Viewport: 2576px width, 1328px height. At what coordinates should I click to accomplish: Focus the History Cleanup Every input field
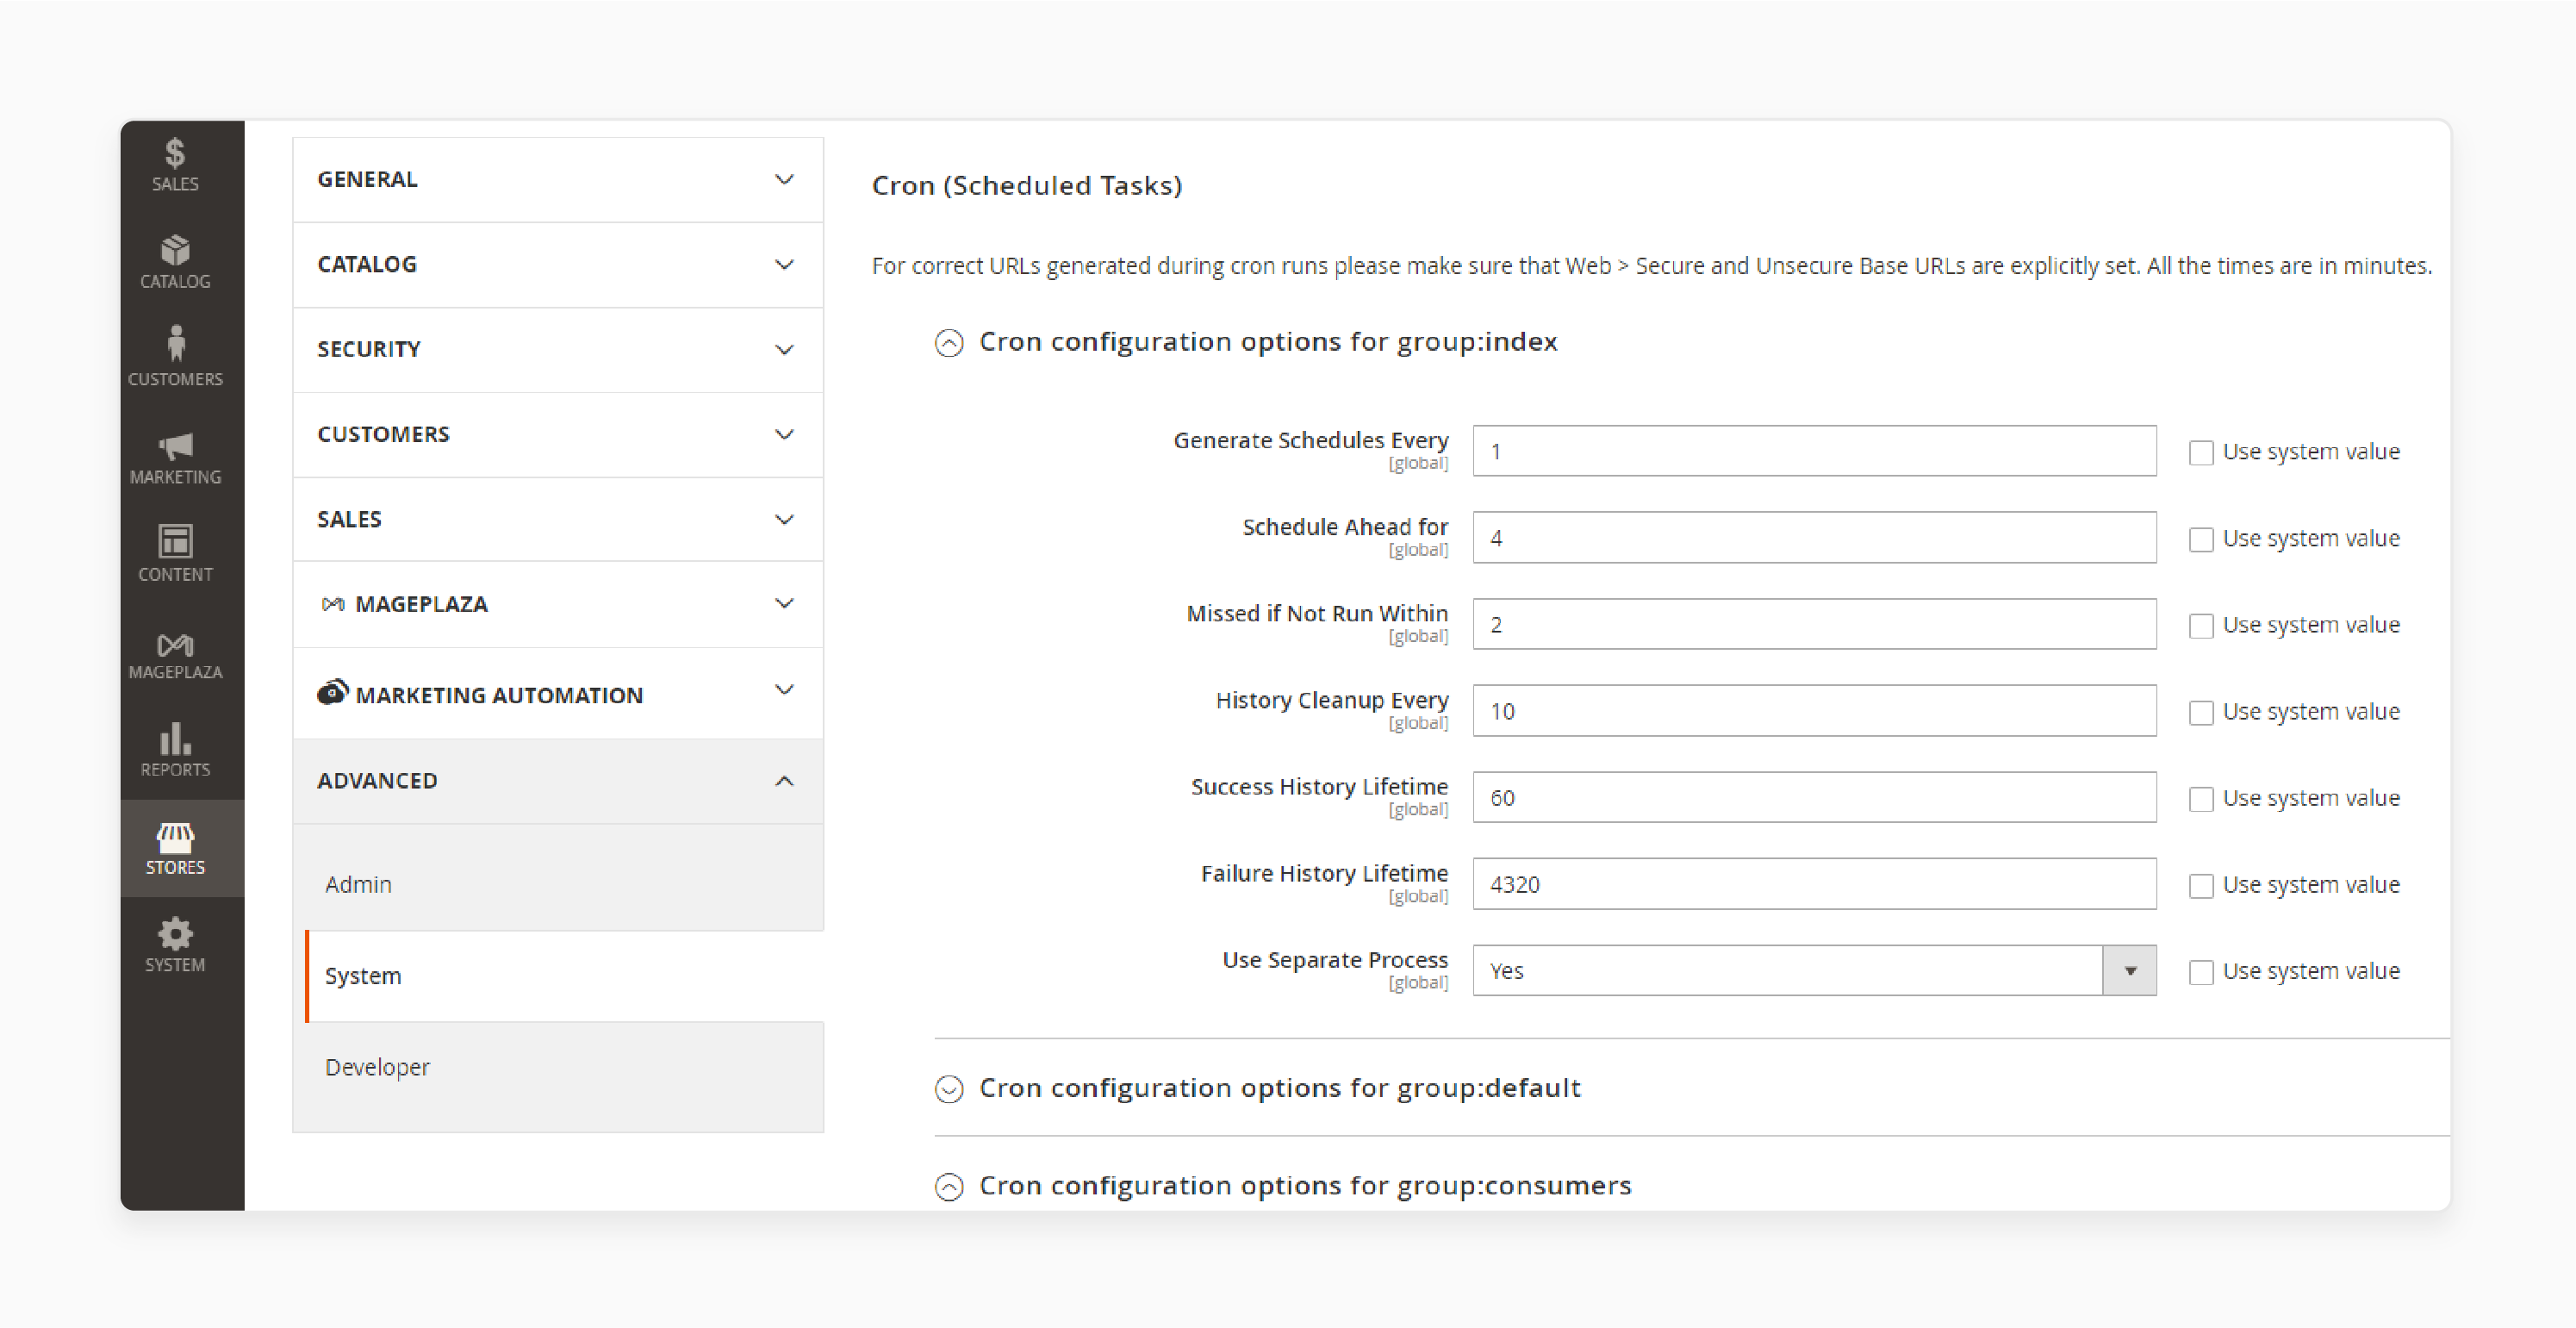pos(1814,711)
